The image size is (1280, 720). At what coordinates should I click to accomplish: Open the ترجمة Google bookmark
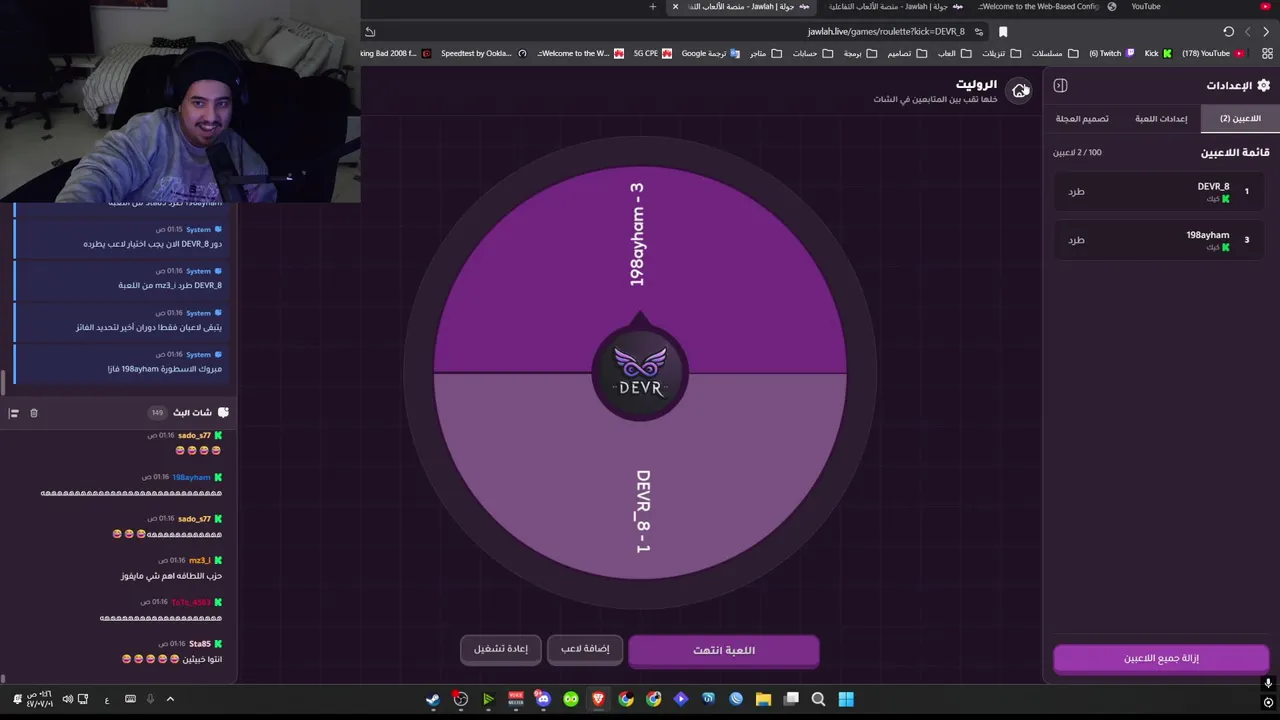click(x=710, y=54)
